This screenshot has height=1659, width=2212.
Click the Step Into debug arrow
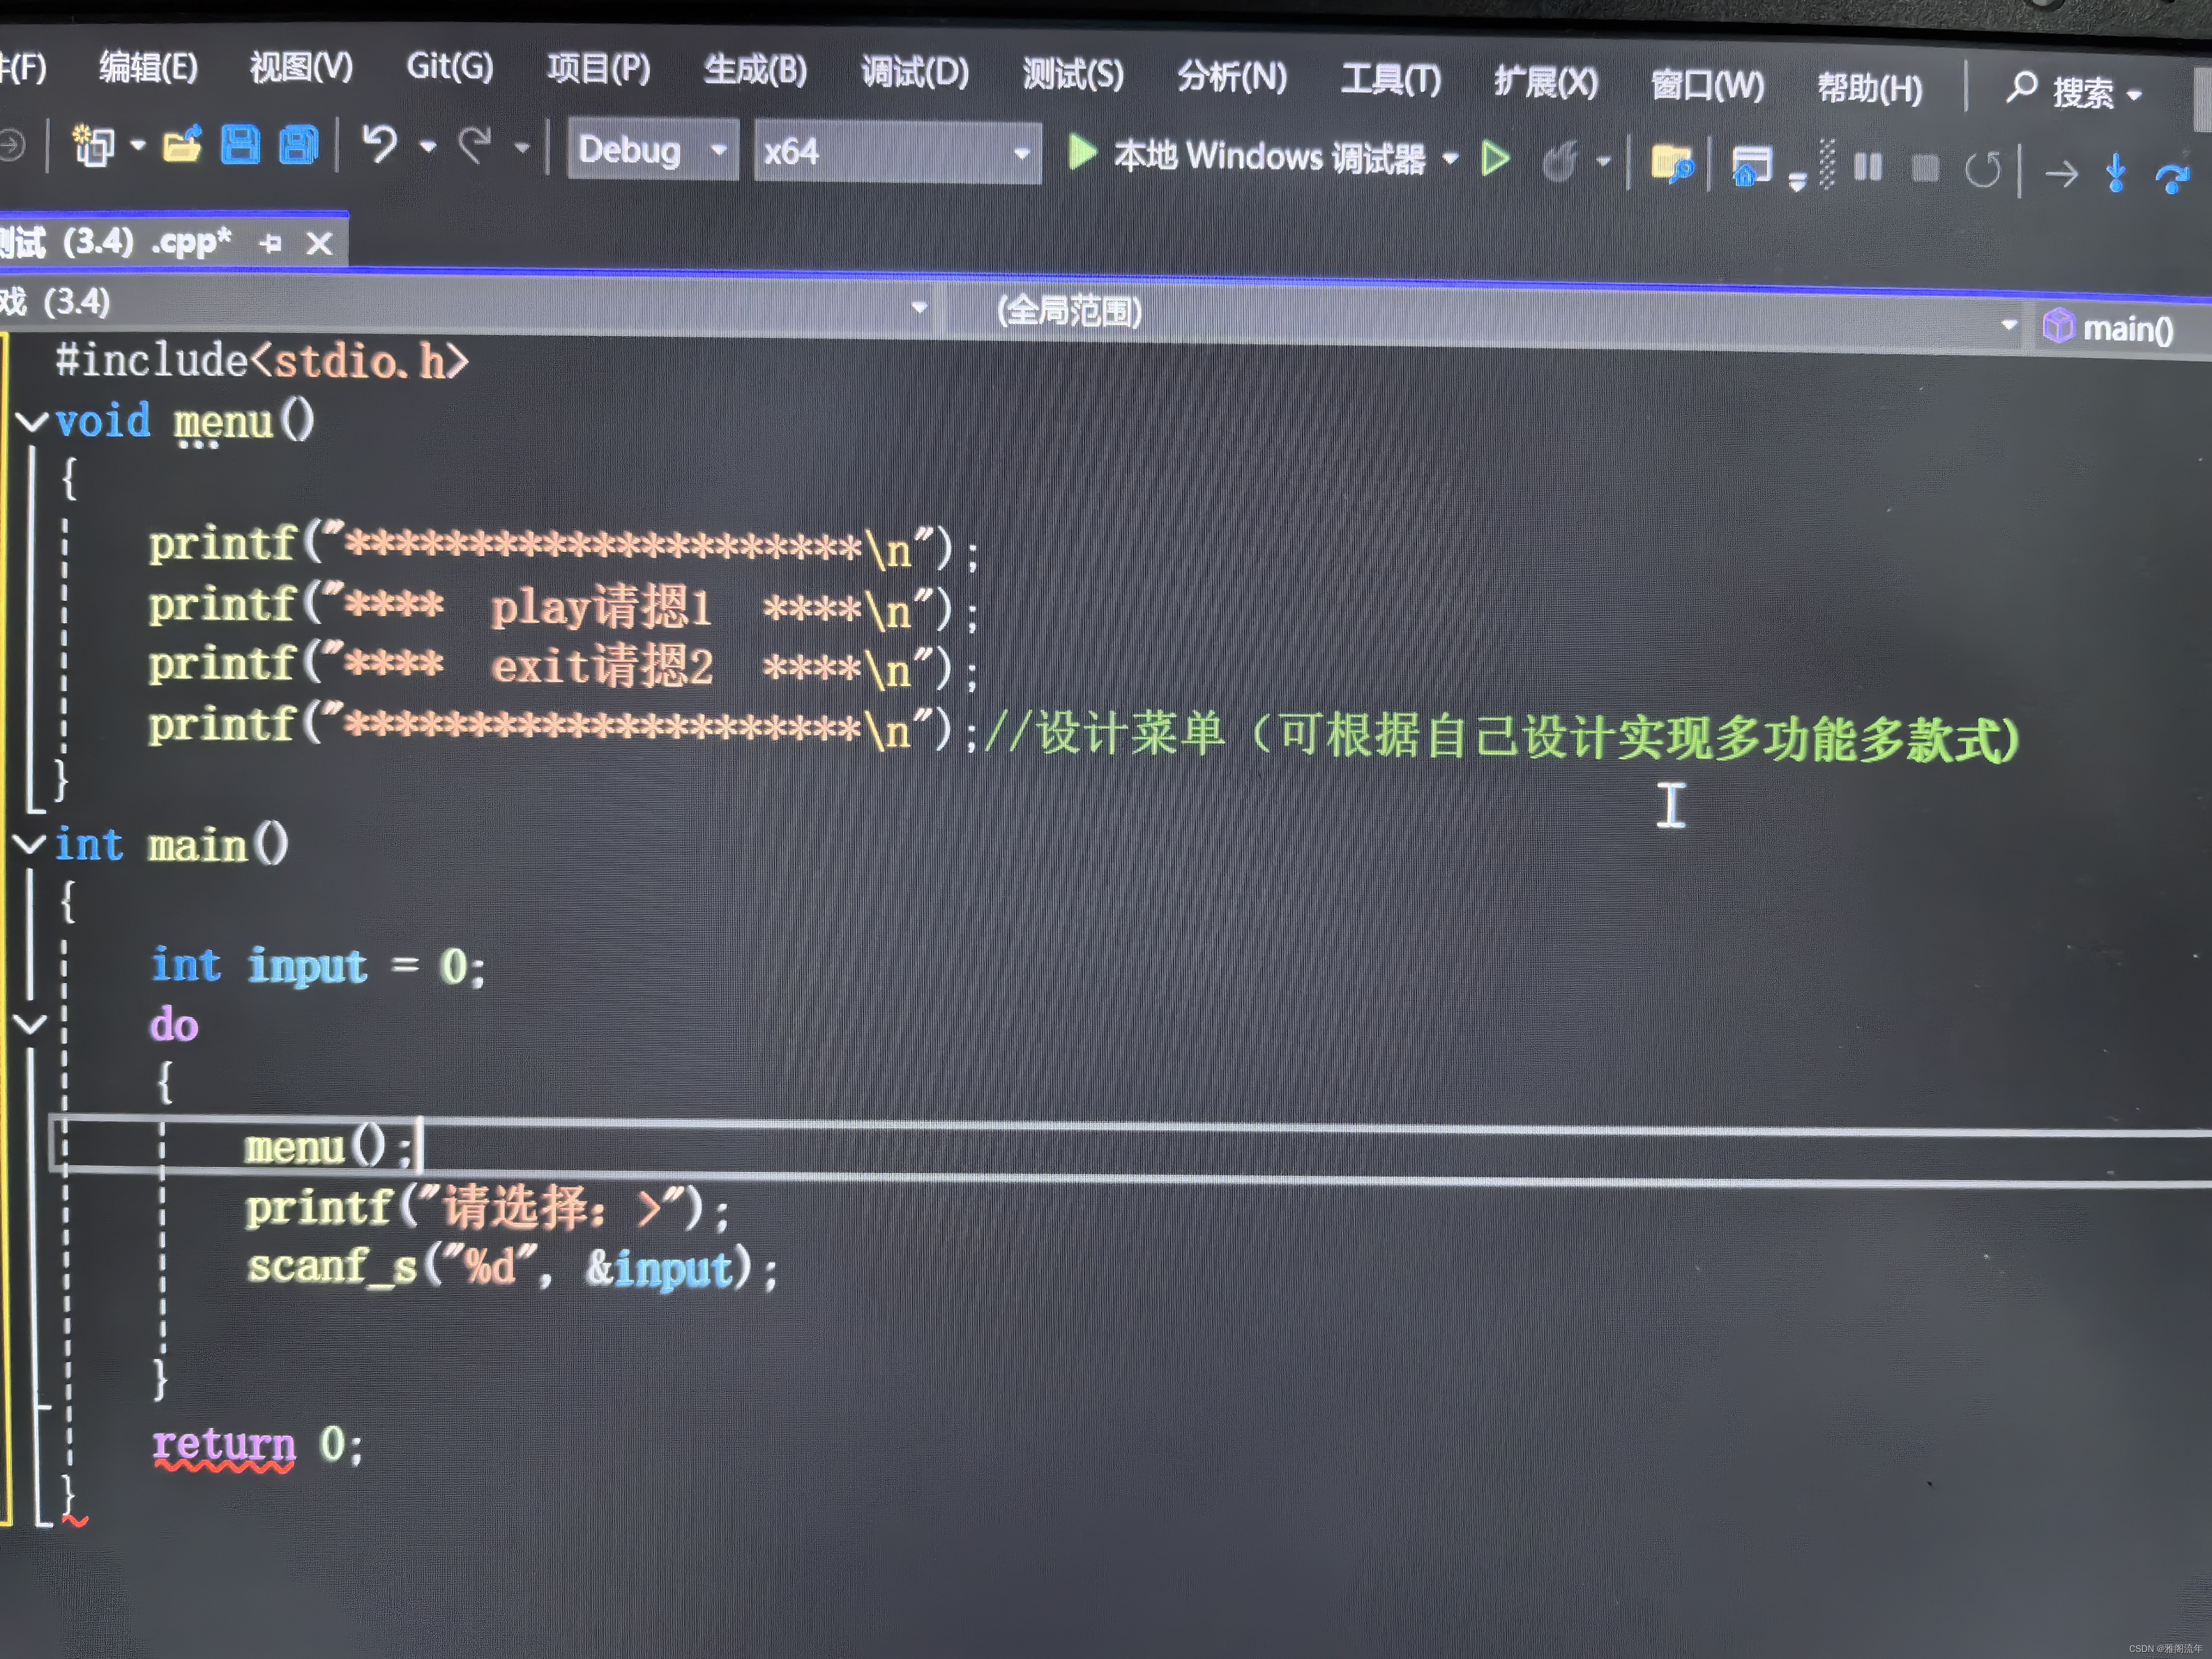(x=2115, y=173)
